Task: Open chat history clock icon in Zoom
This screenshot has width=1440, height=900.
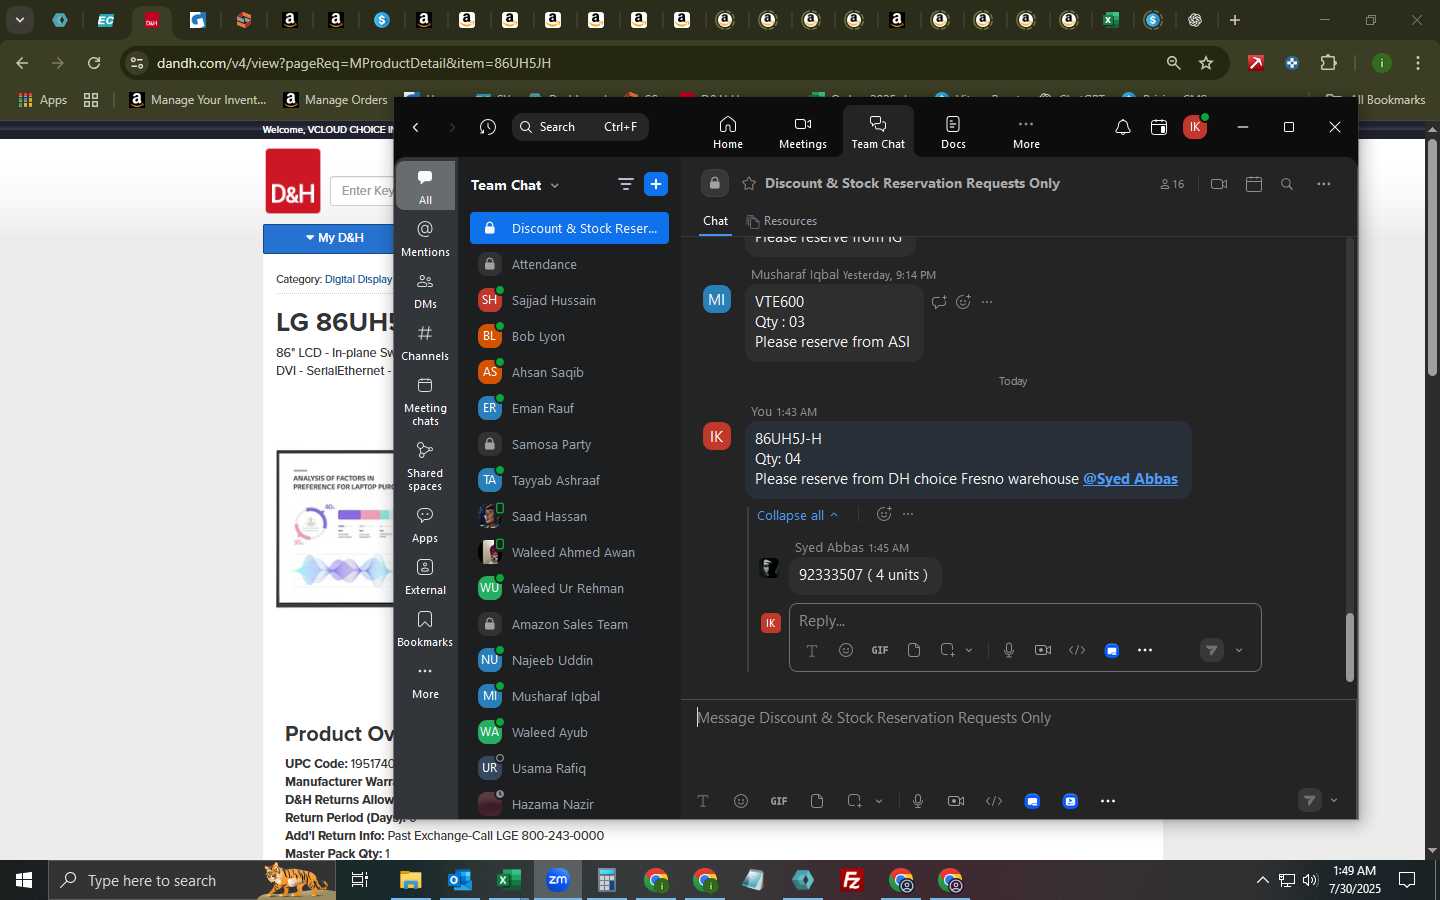Action: pyautogui.click(x=488, y=127)
